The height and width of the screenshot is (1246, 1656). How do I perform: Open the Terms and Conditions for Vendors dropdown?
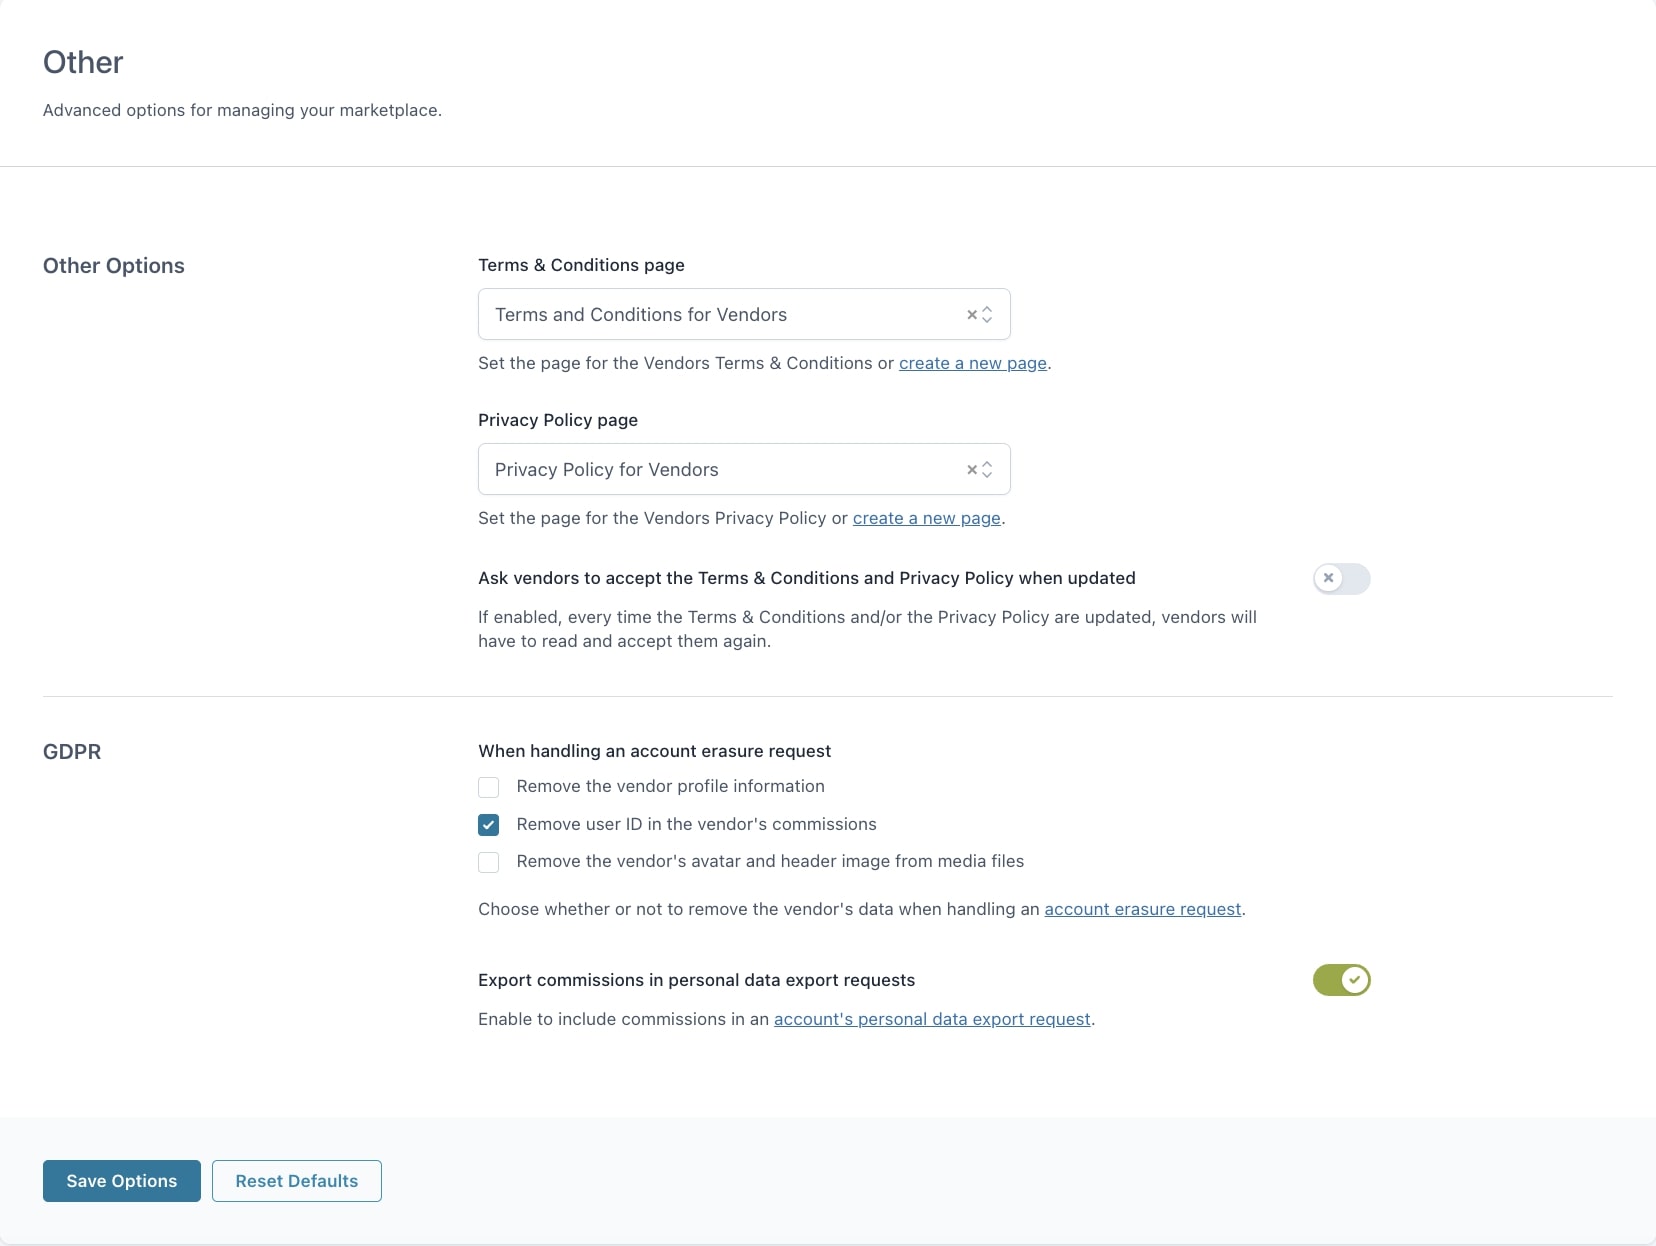click(720, 315)
